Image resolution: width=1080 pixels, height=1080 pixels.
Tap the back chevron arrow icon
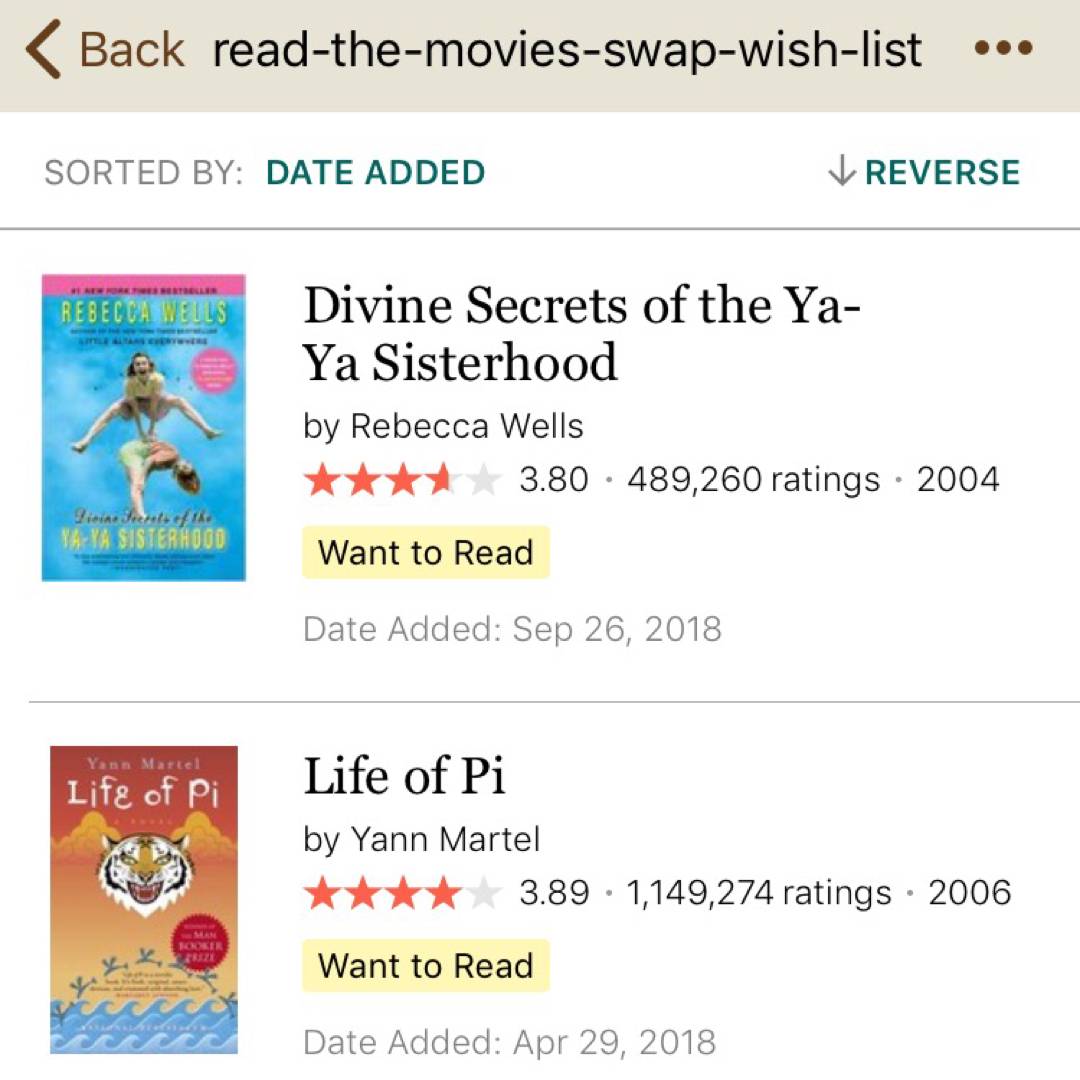[45, 50]
